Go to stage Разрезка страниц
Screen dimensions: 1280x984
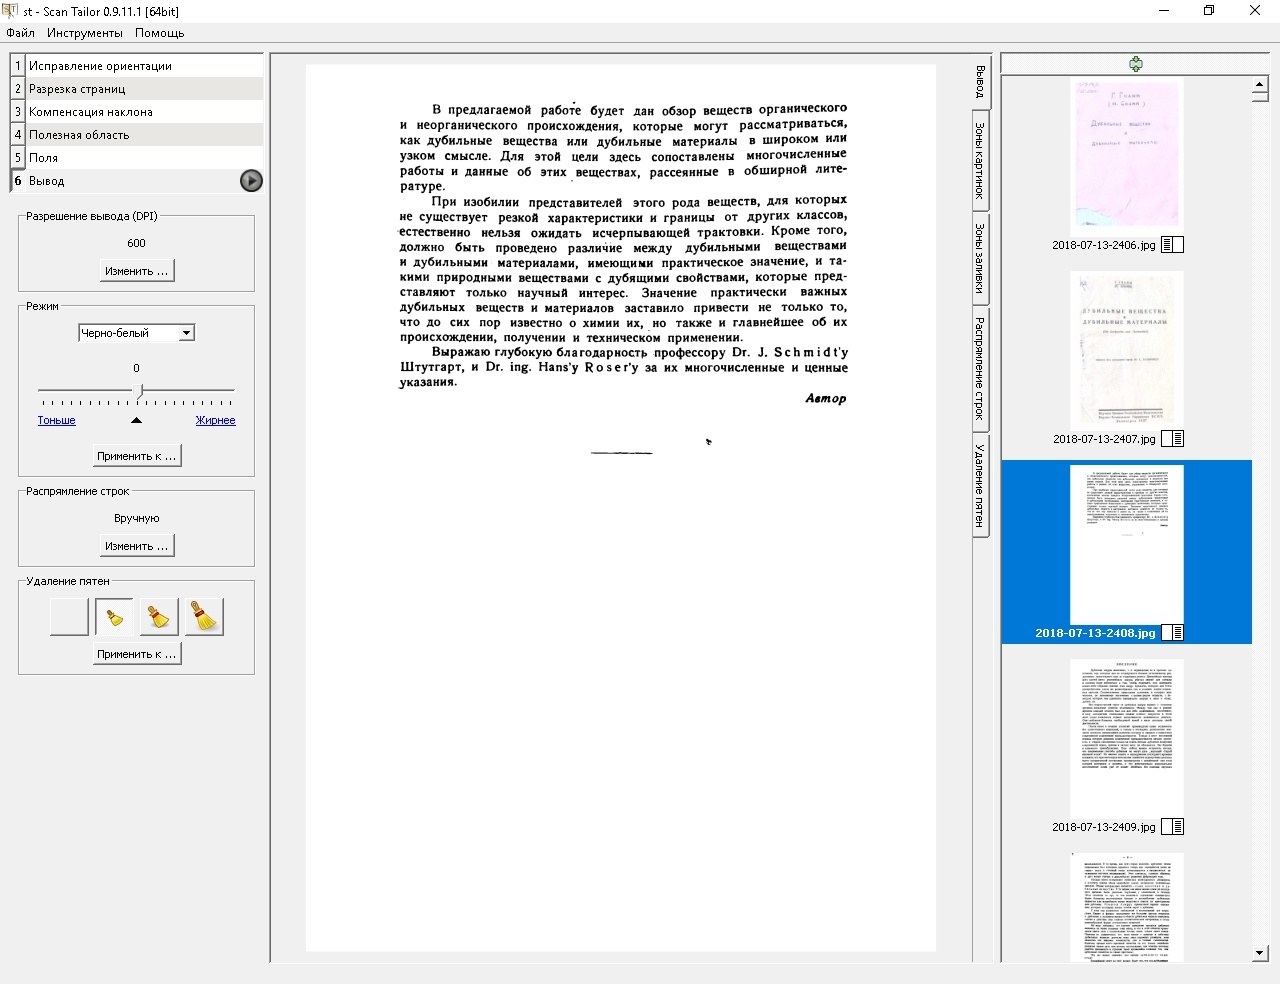point(137,89)
